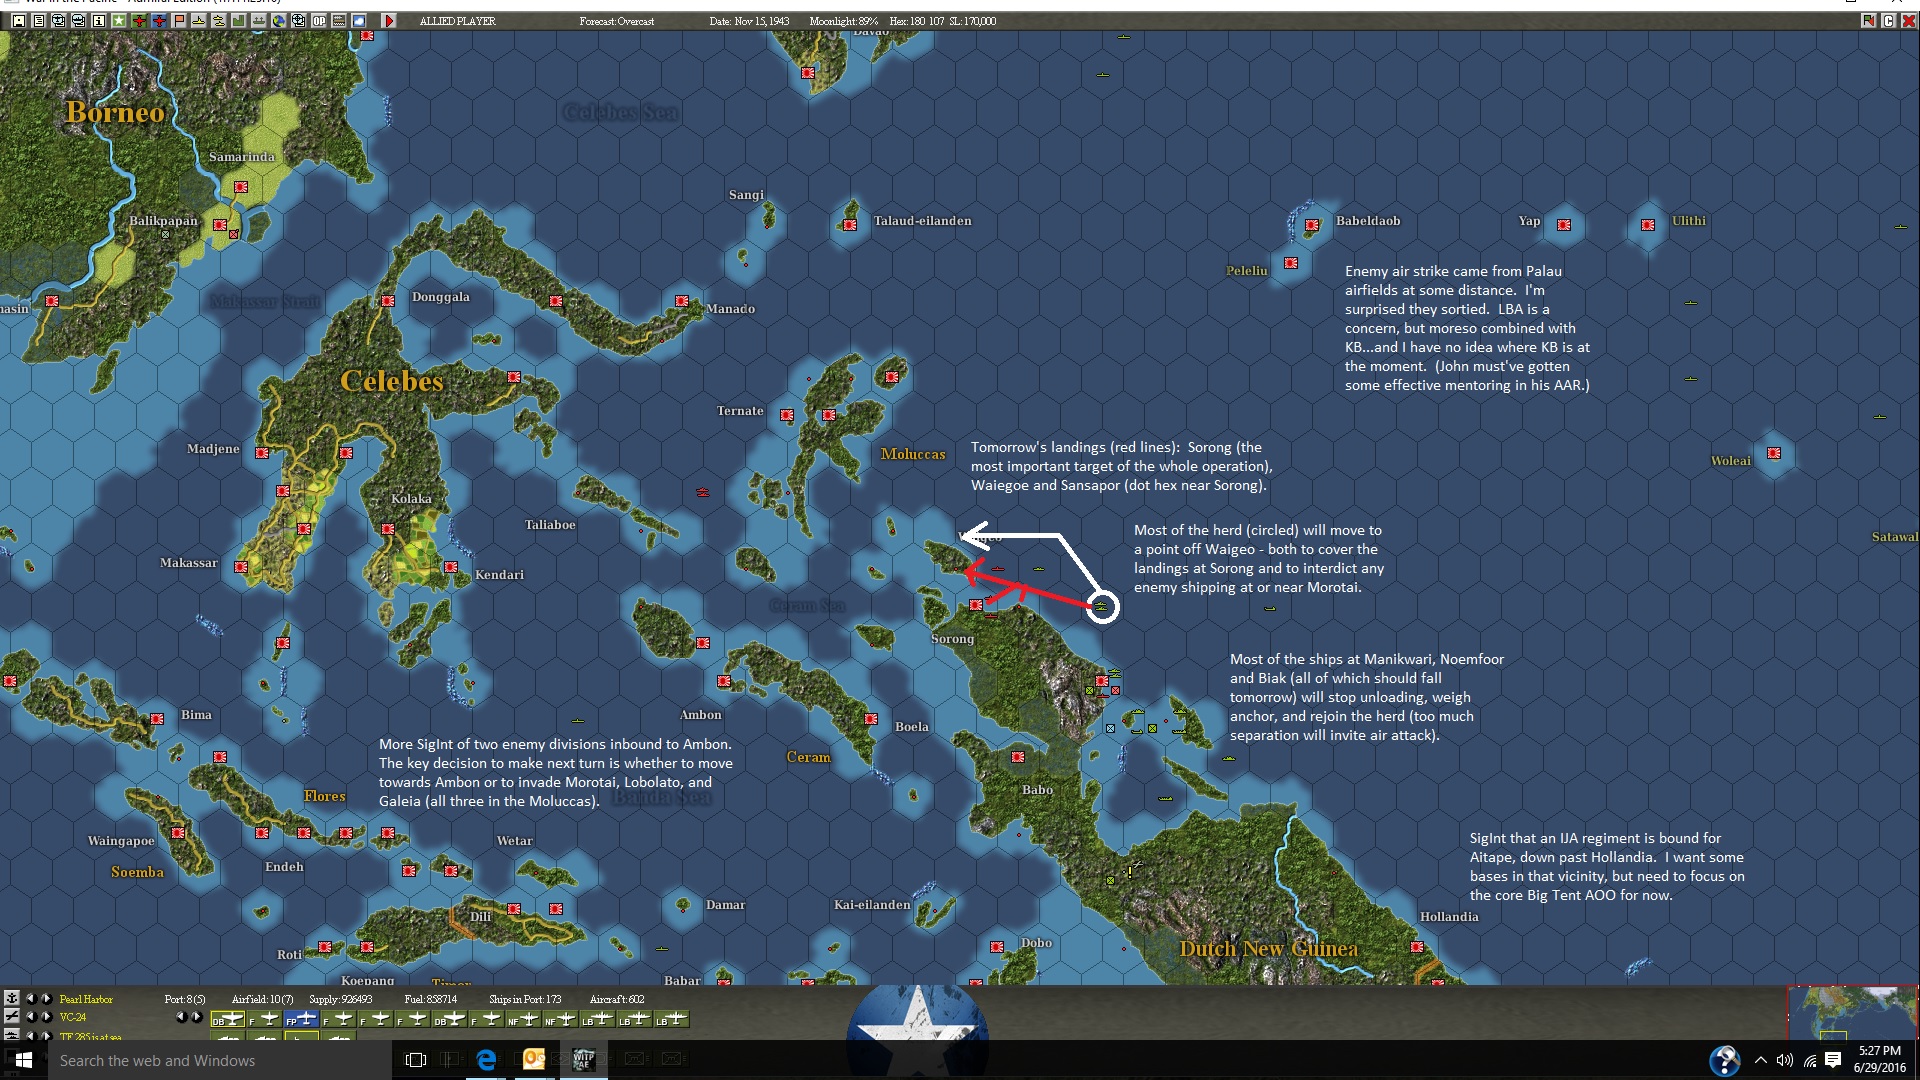Click the VC-24 air group name
This screenshot has width=1920, height=1080.
tap(73, 1017)
